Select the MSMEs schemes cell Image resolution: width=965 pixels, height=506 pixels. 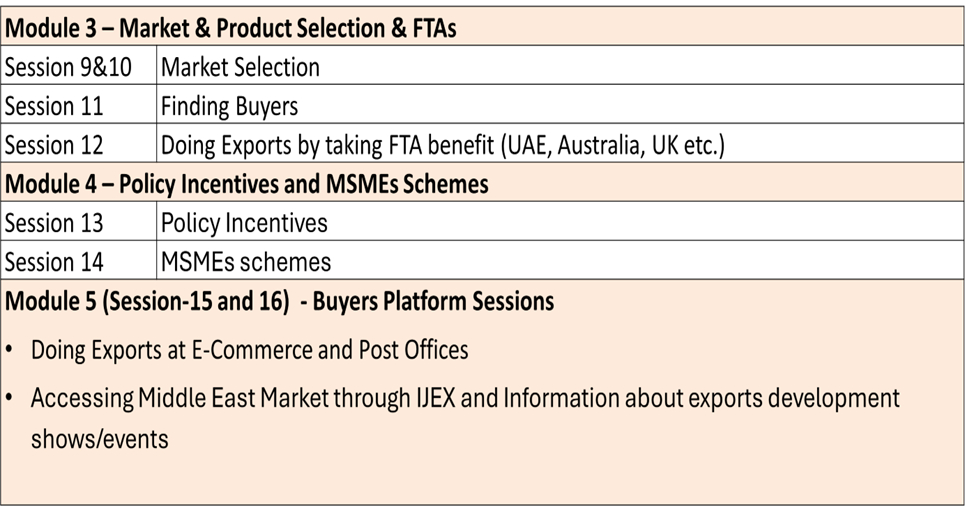245,262
